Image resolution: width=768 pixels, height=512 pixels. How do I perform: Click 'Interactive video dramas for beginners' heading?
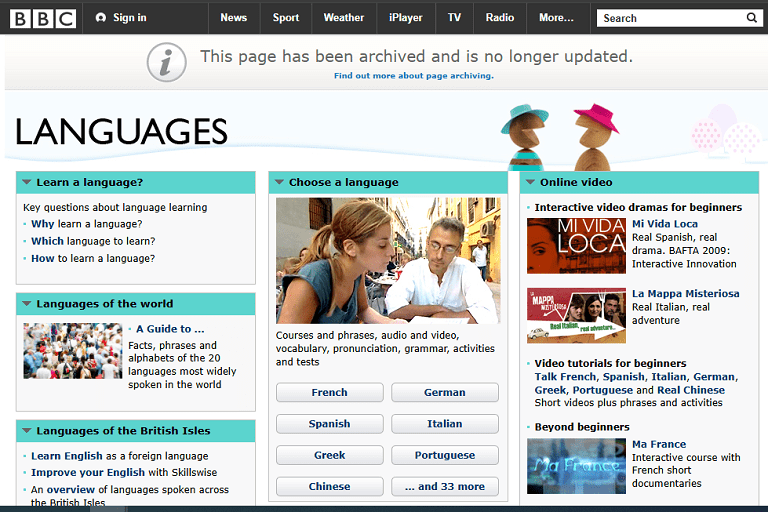click(x=638, y=208)
